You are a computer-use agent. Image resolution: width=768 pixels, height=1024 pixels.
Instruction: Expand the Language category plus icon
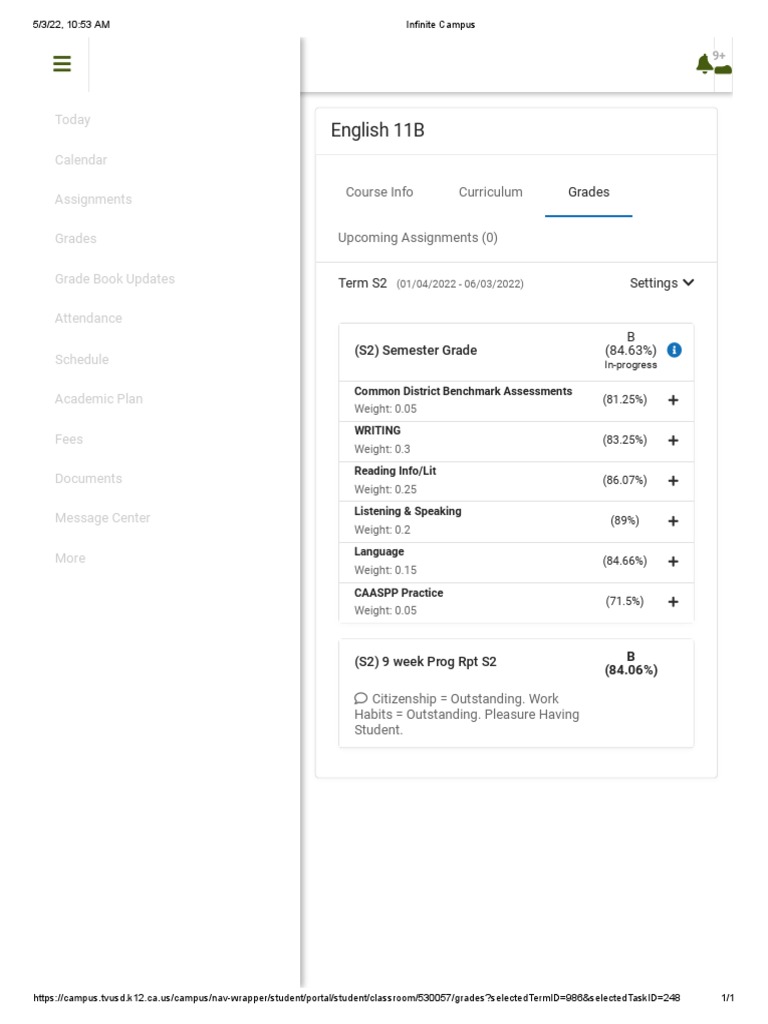click(x=673, y=562)
